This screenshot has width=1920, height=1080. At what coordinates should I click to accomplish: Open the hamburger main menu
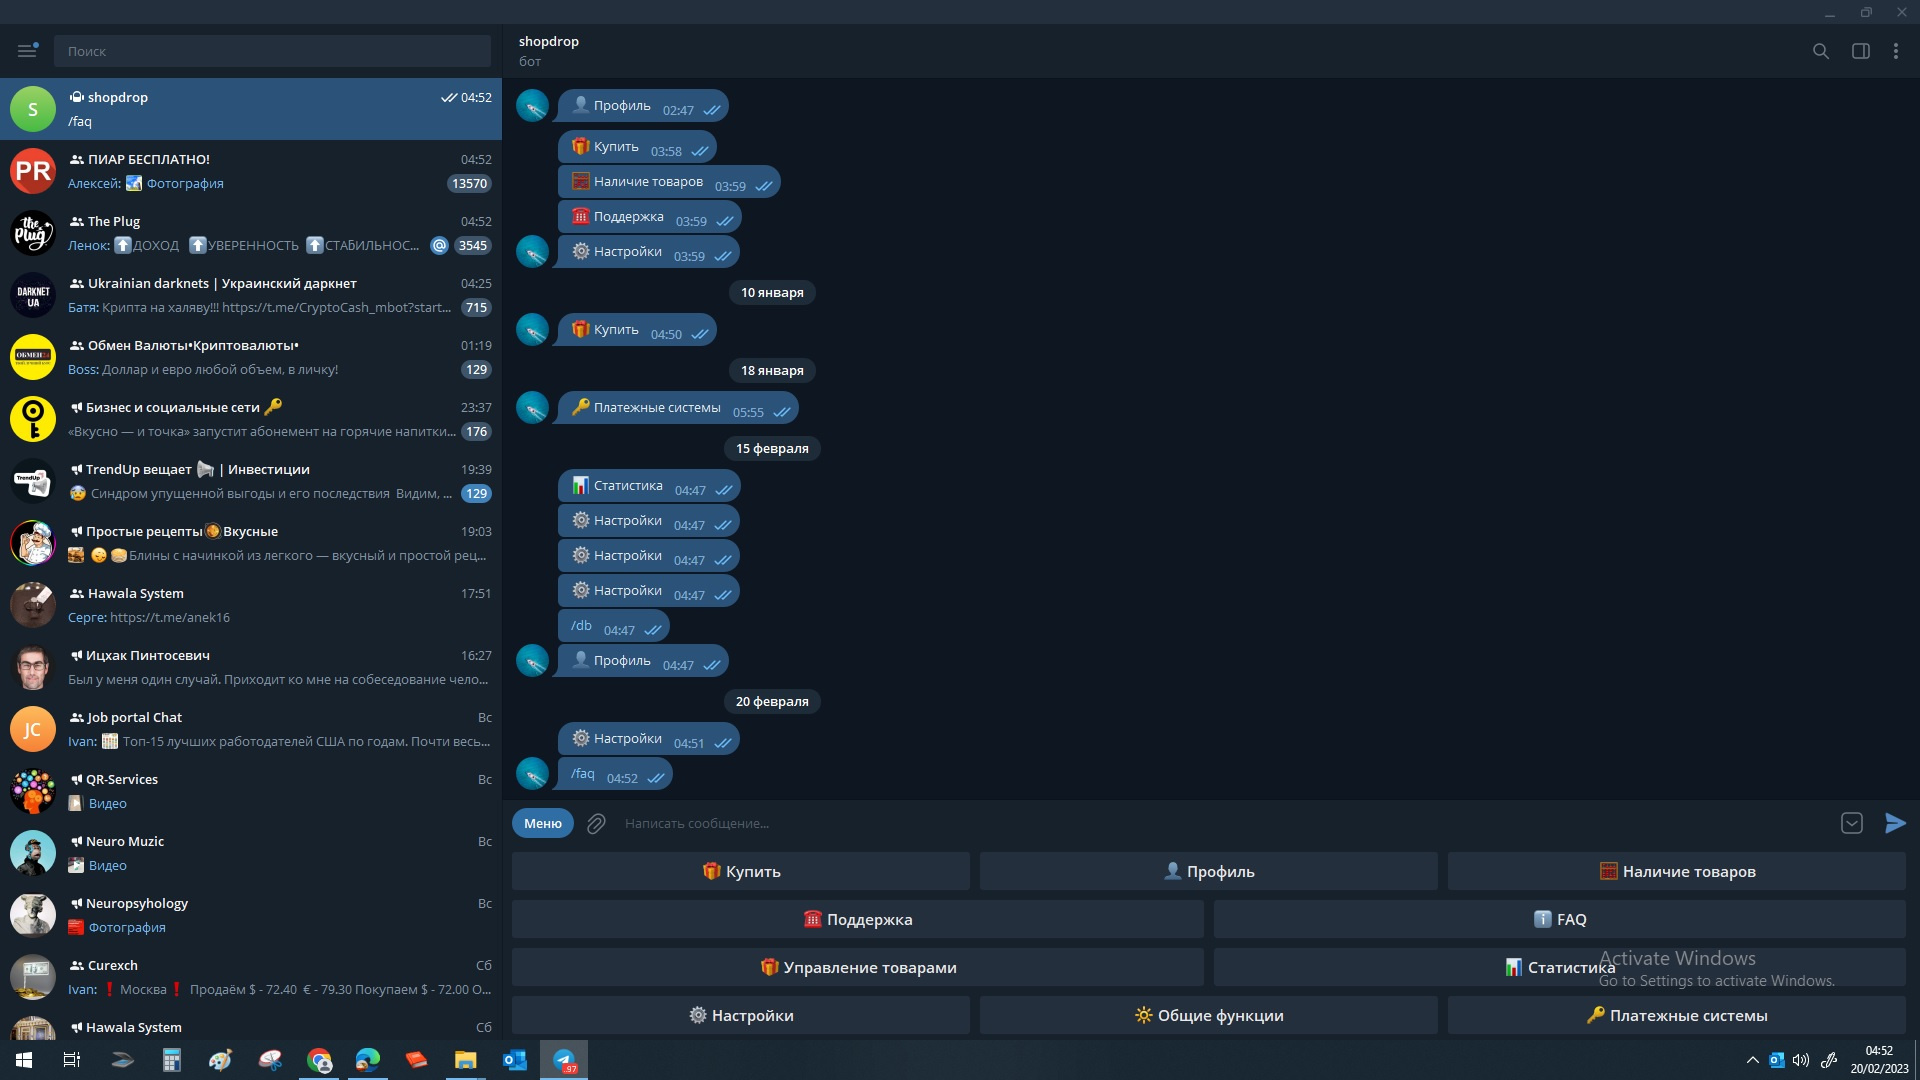click(x=27, y=51)
